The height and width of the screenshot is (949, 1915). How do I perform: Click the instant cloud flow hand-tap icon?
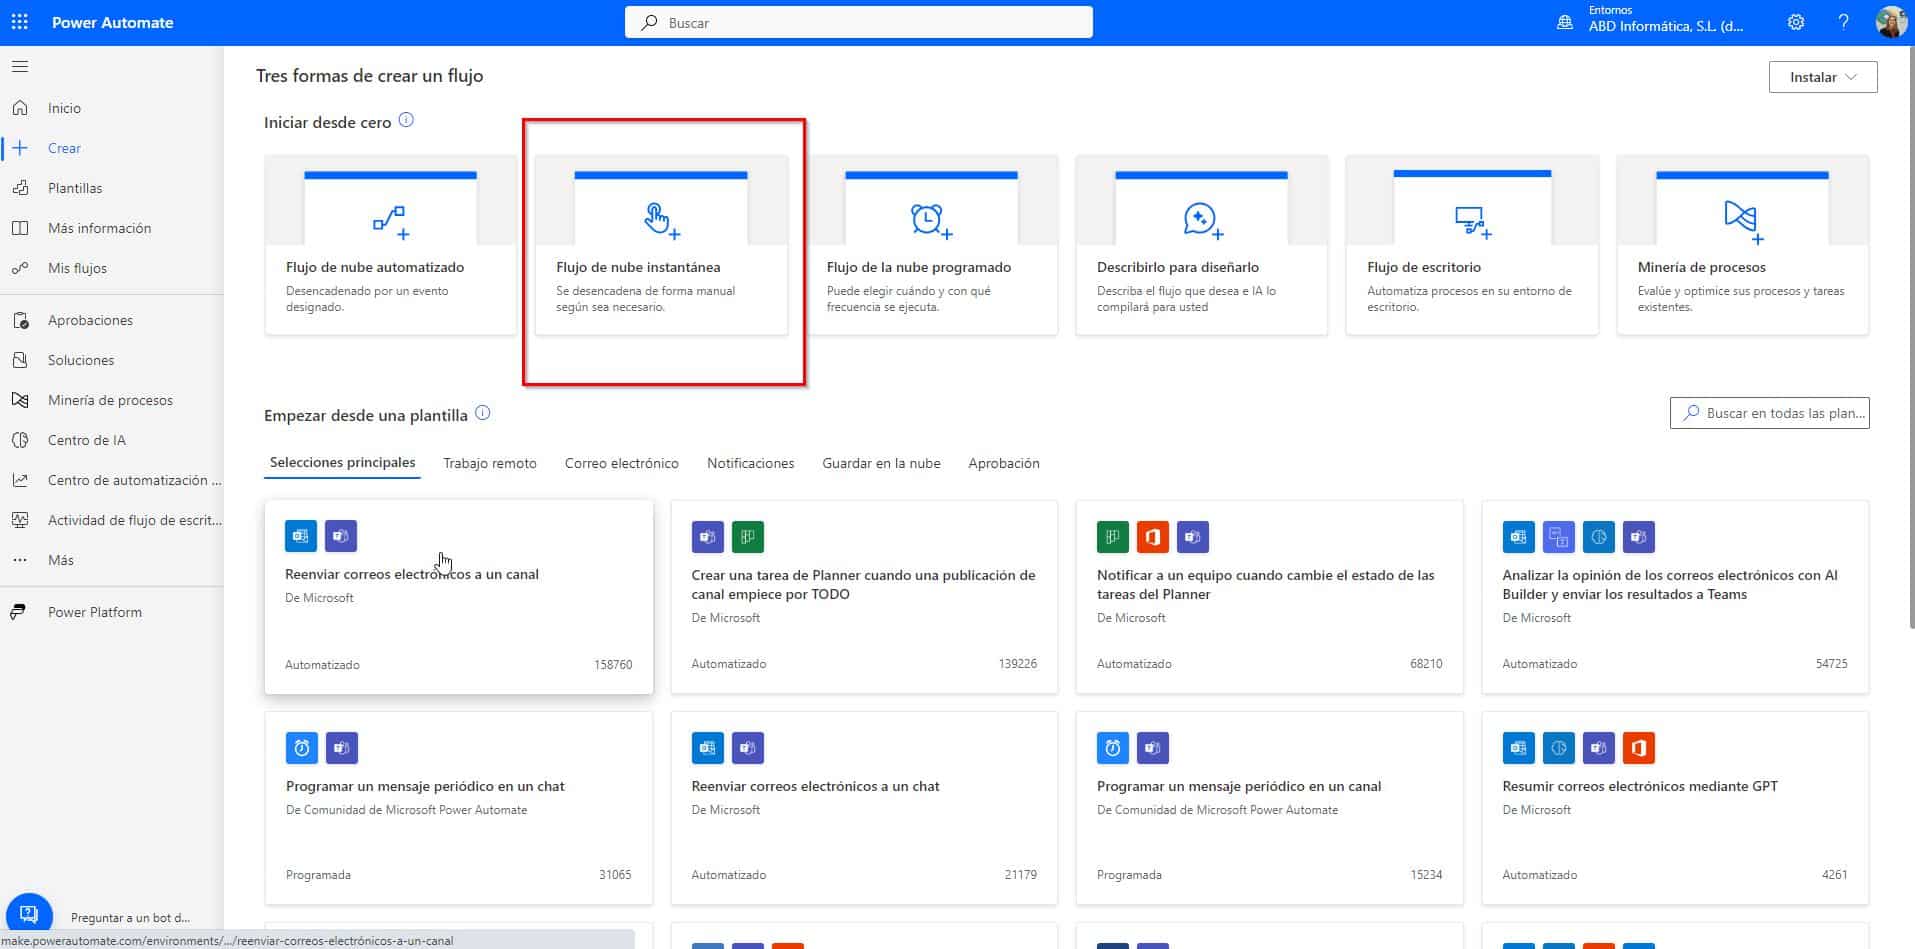(661, 221)
